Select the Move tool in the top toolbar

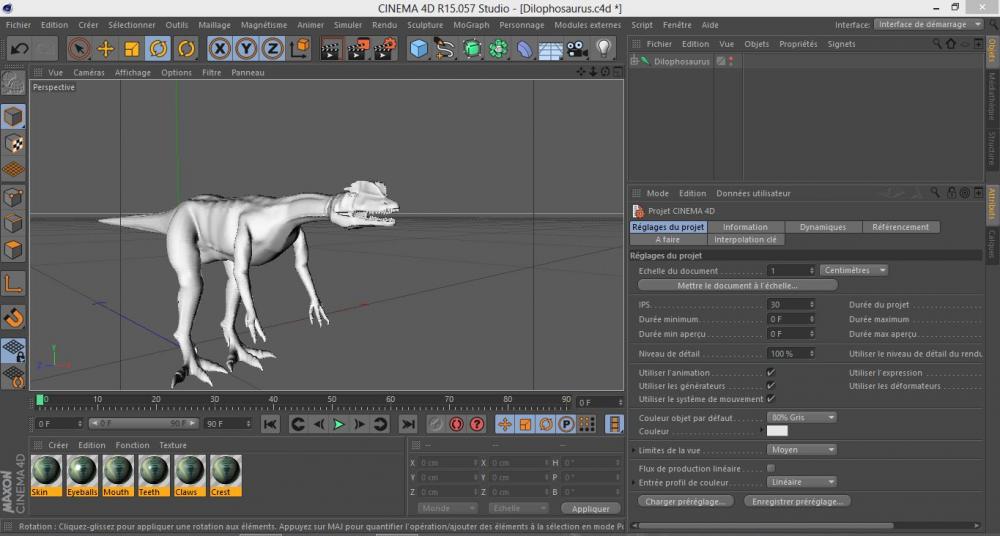[x=105, y=48]
